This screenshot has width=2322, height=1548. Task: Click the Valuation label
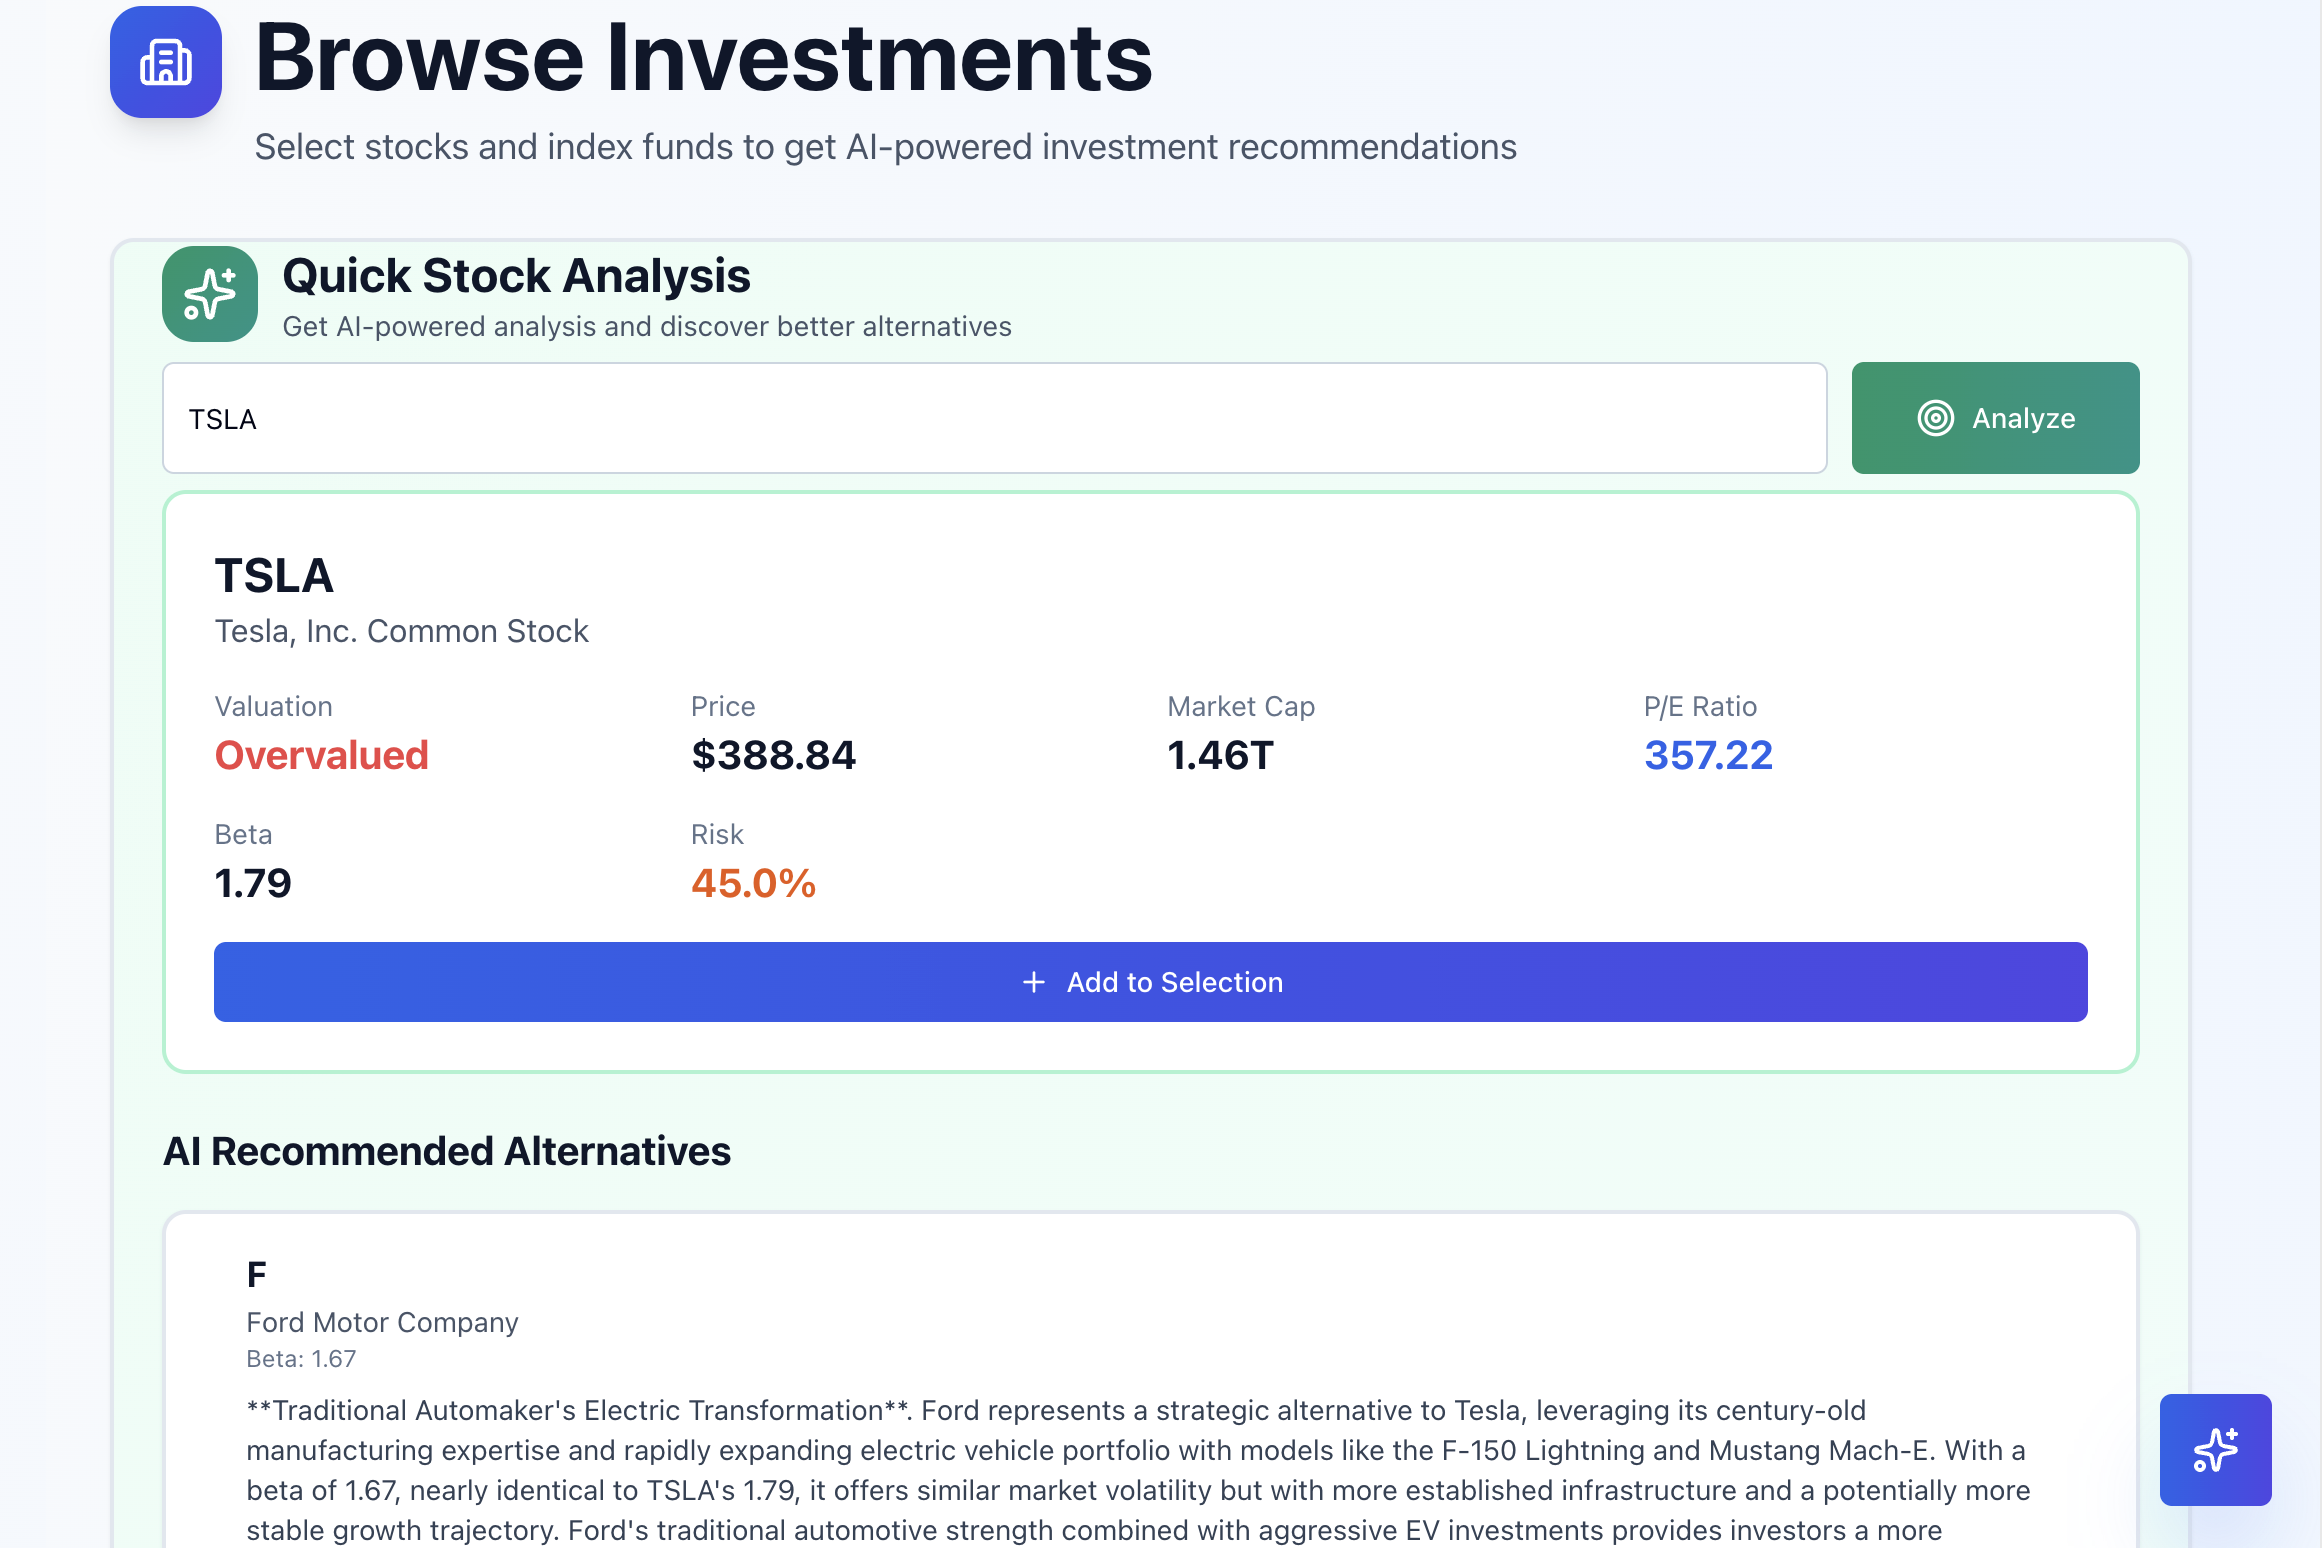pos(273,706)
